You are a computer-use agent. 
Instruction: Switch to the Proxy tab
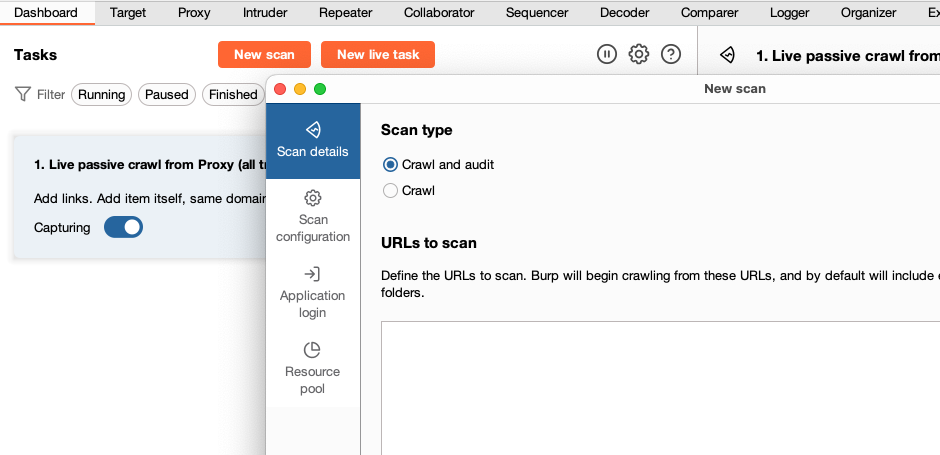pyautogui.click(x=194, y=13)
